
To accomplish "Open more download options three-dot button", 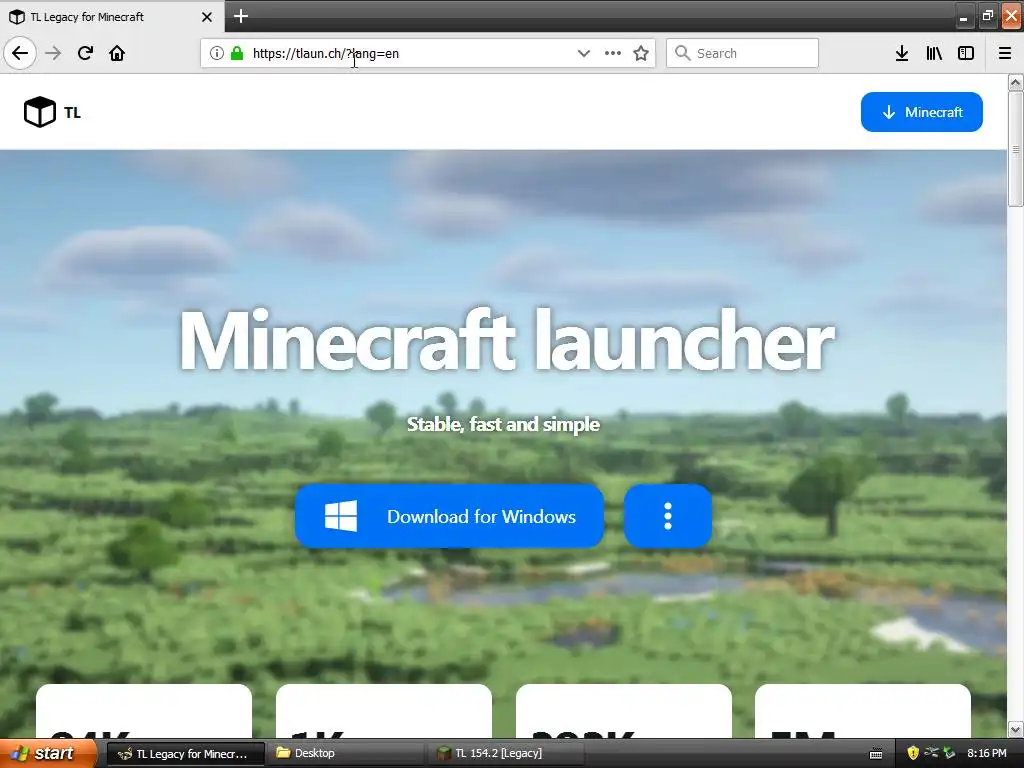I will point(667,516).
